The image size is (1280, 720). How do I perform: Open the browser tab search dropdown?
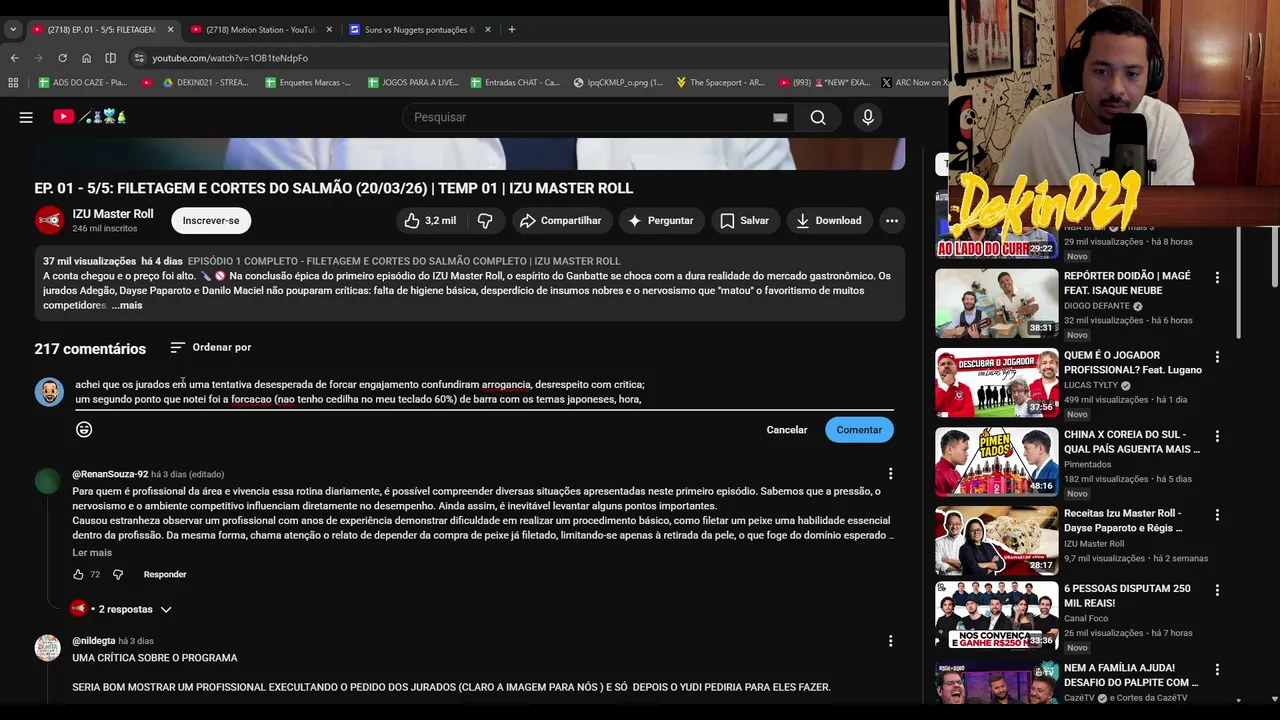(12, 29)
